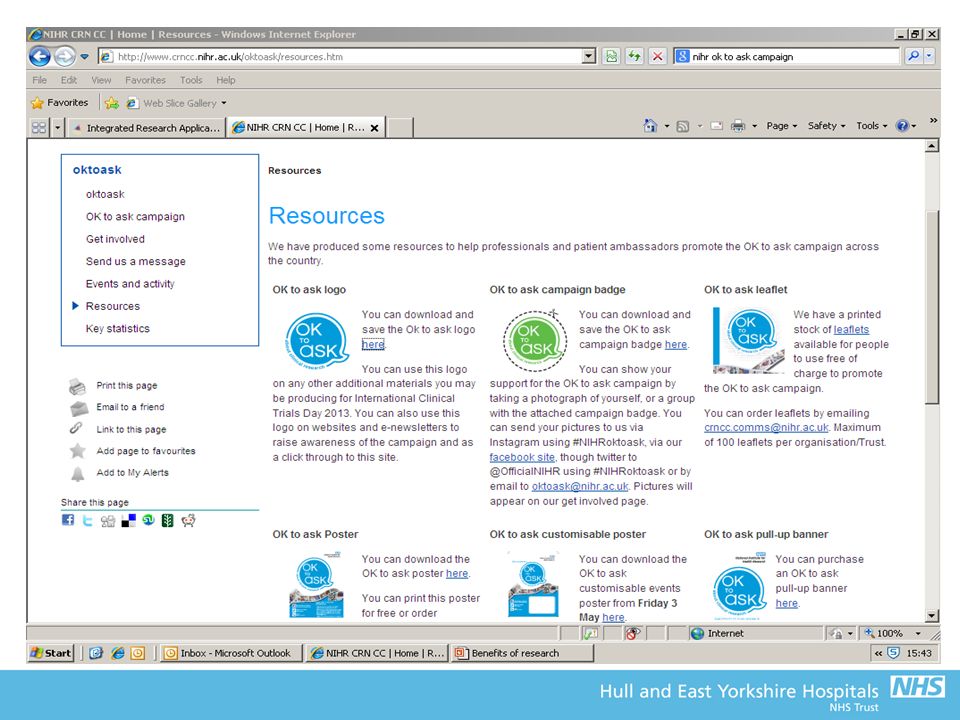Click the scroll down arrow
Image resolution: width=960 pixels, height=720 pixels.
pyautogui.click(x=931, y=616)
